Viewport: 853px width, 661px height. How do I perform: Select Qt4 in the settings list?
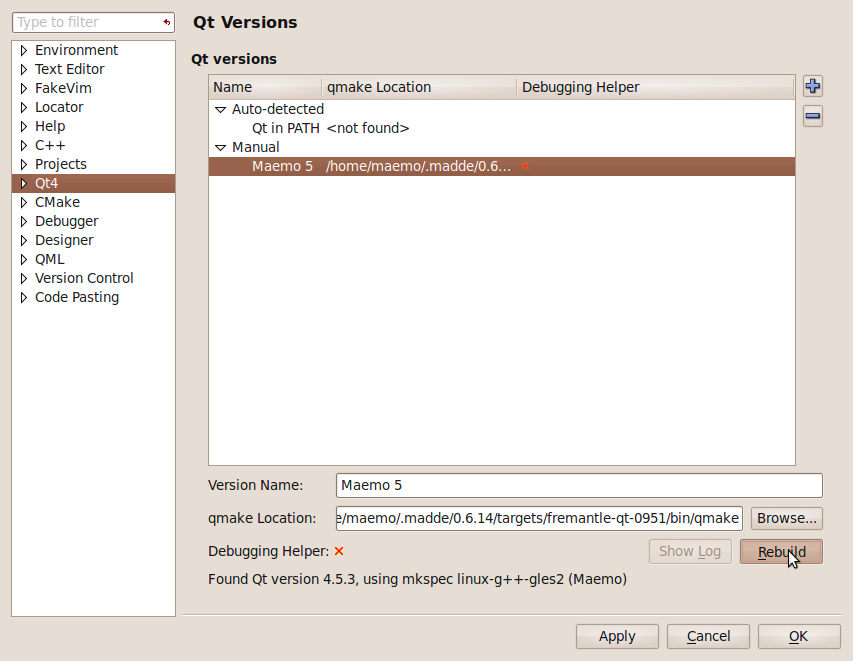pyautogui.click(x=47, y=183)
